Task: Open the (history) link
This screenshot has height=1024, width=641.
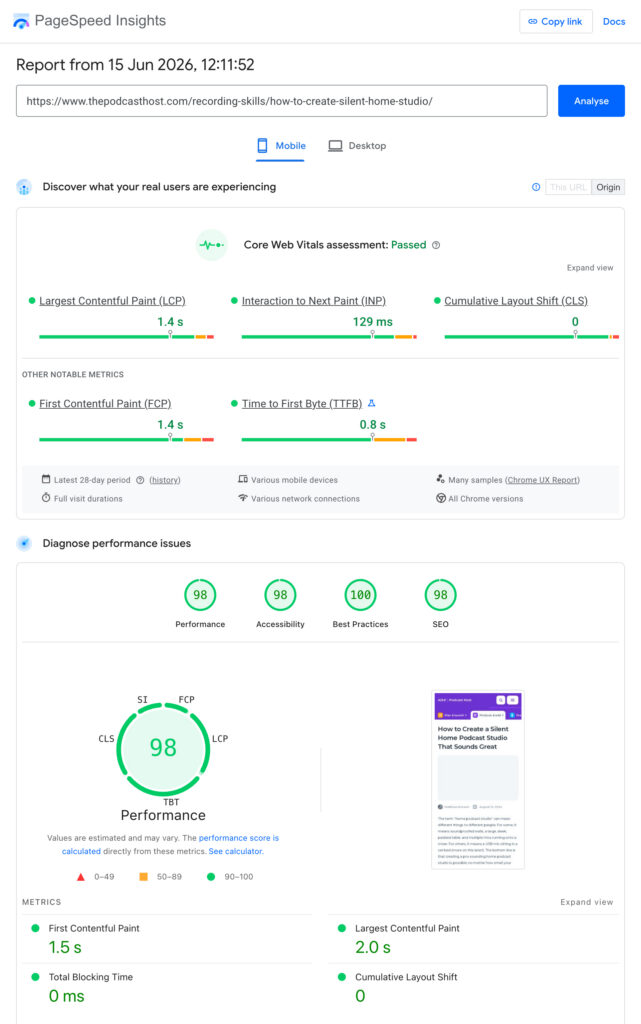Action: 164,480
